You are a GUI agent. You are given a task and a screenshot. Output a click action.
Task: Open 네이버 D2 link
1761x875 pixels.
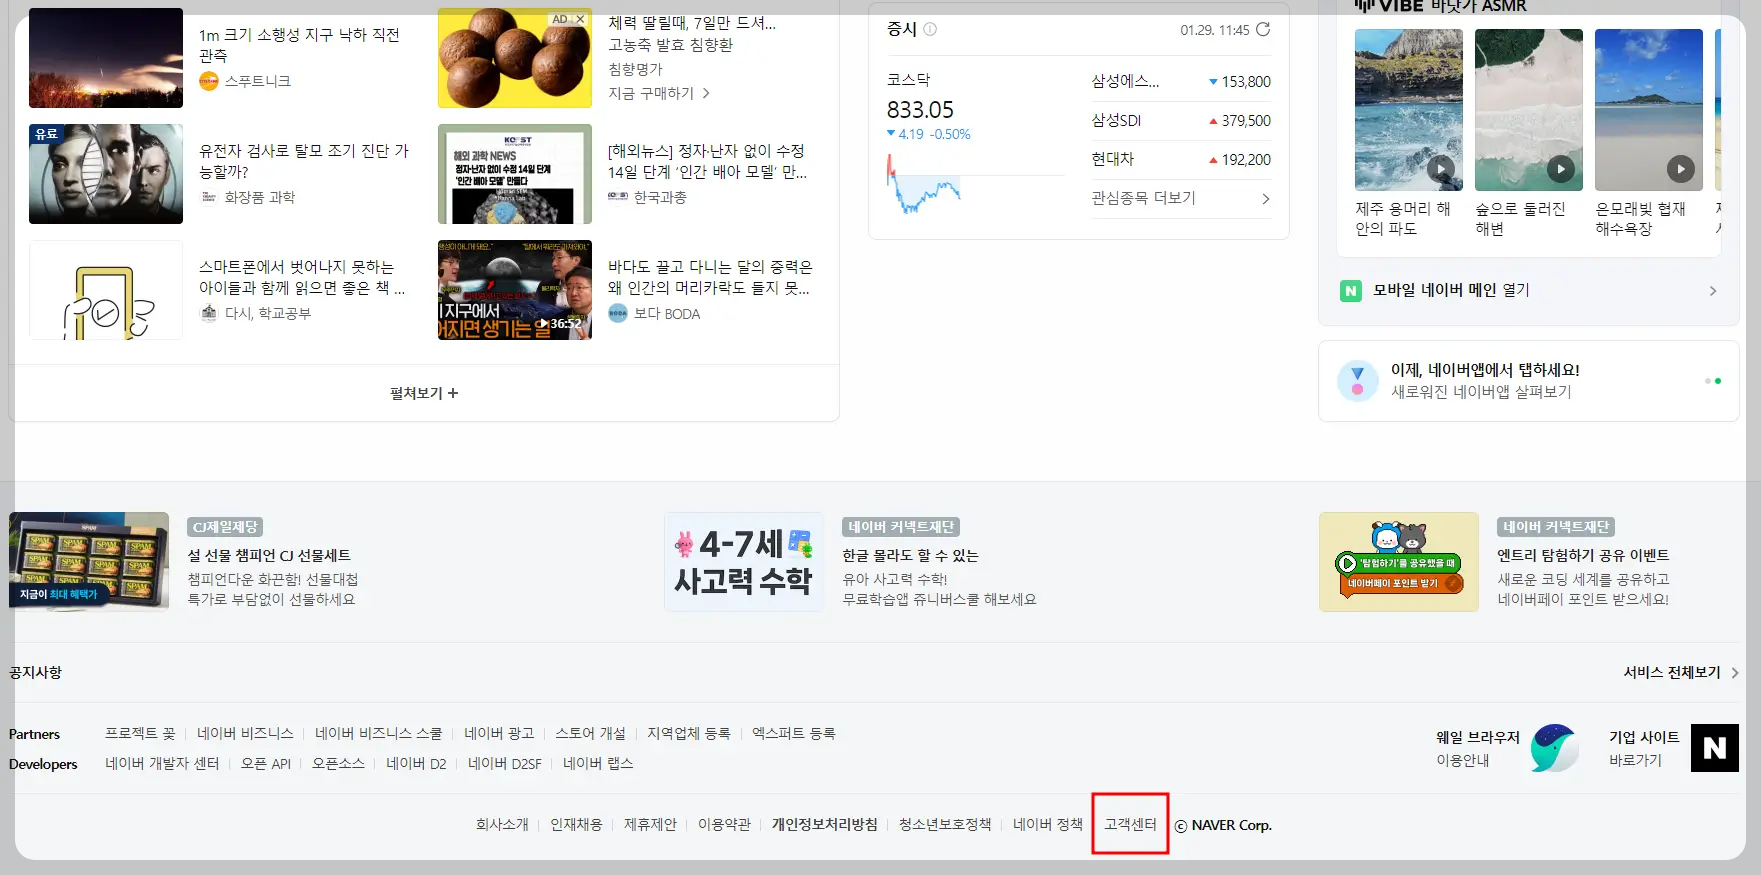[416, 763]
